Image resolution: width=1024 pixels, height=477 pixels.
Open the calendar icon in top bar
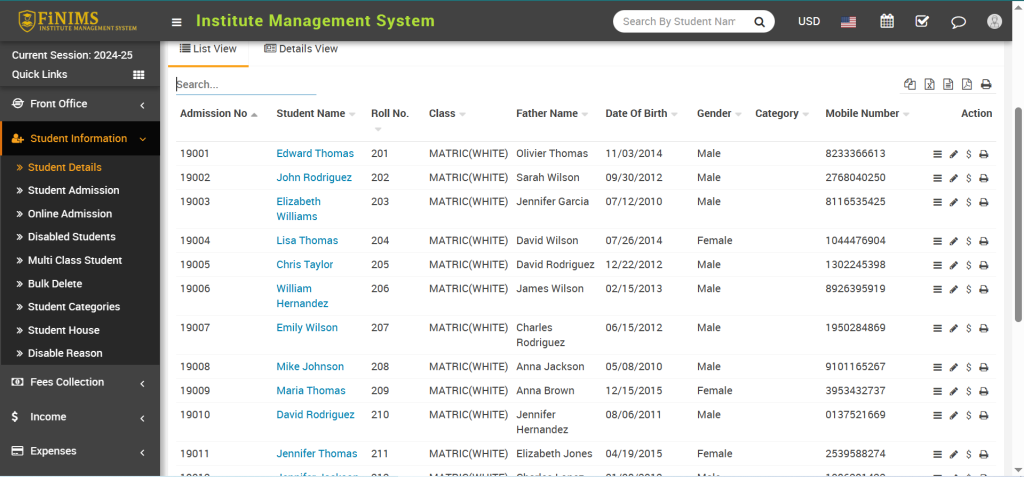click(x=886, y=21)
